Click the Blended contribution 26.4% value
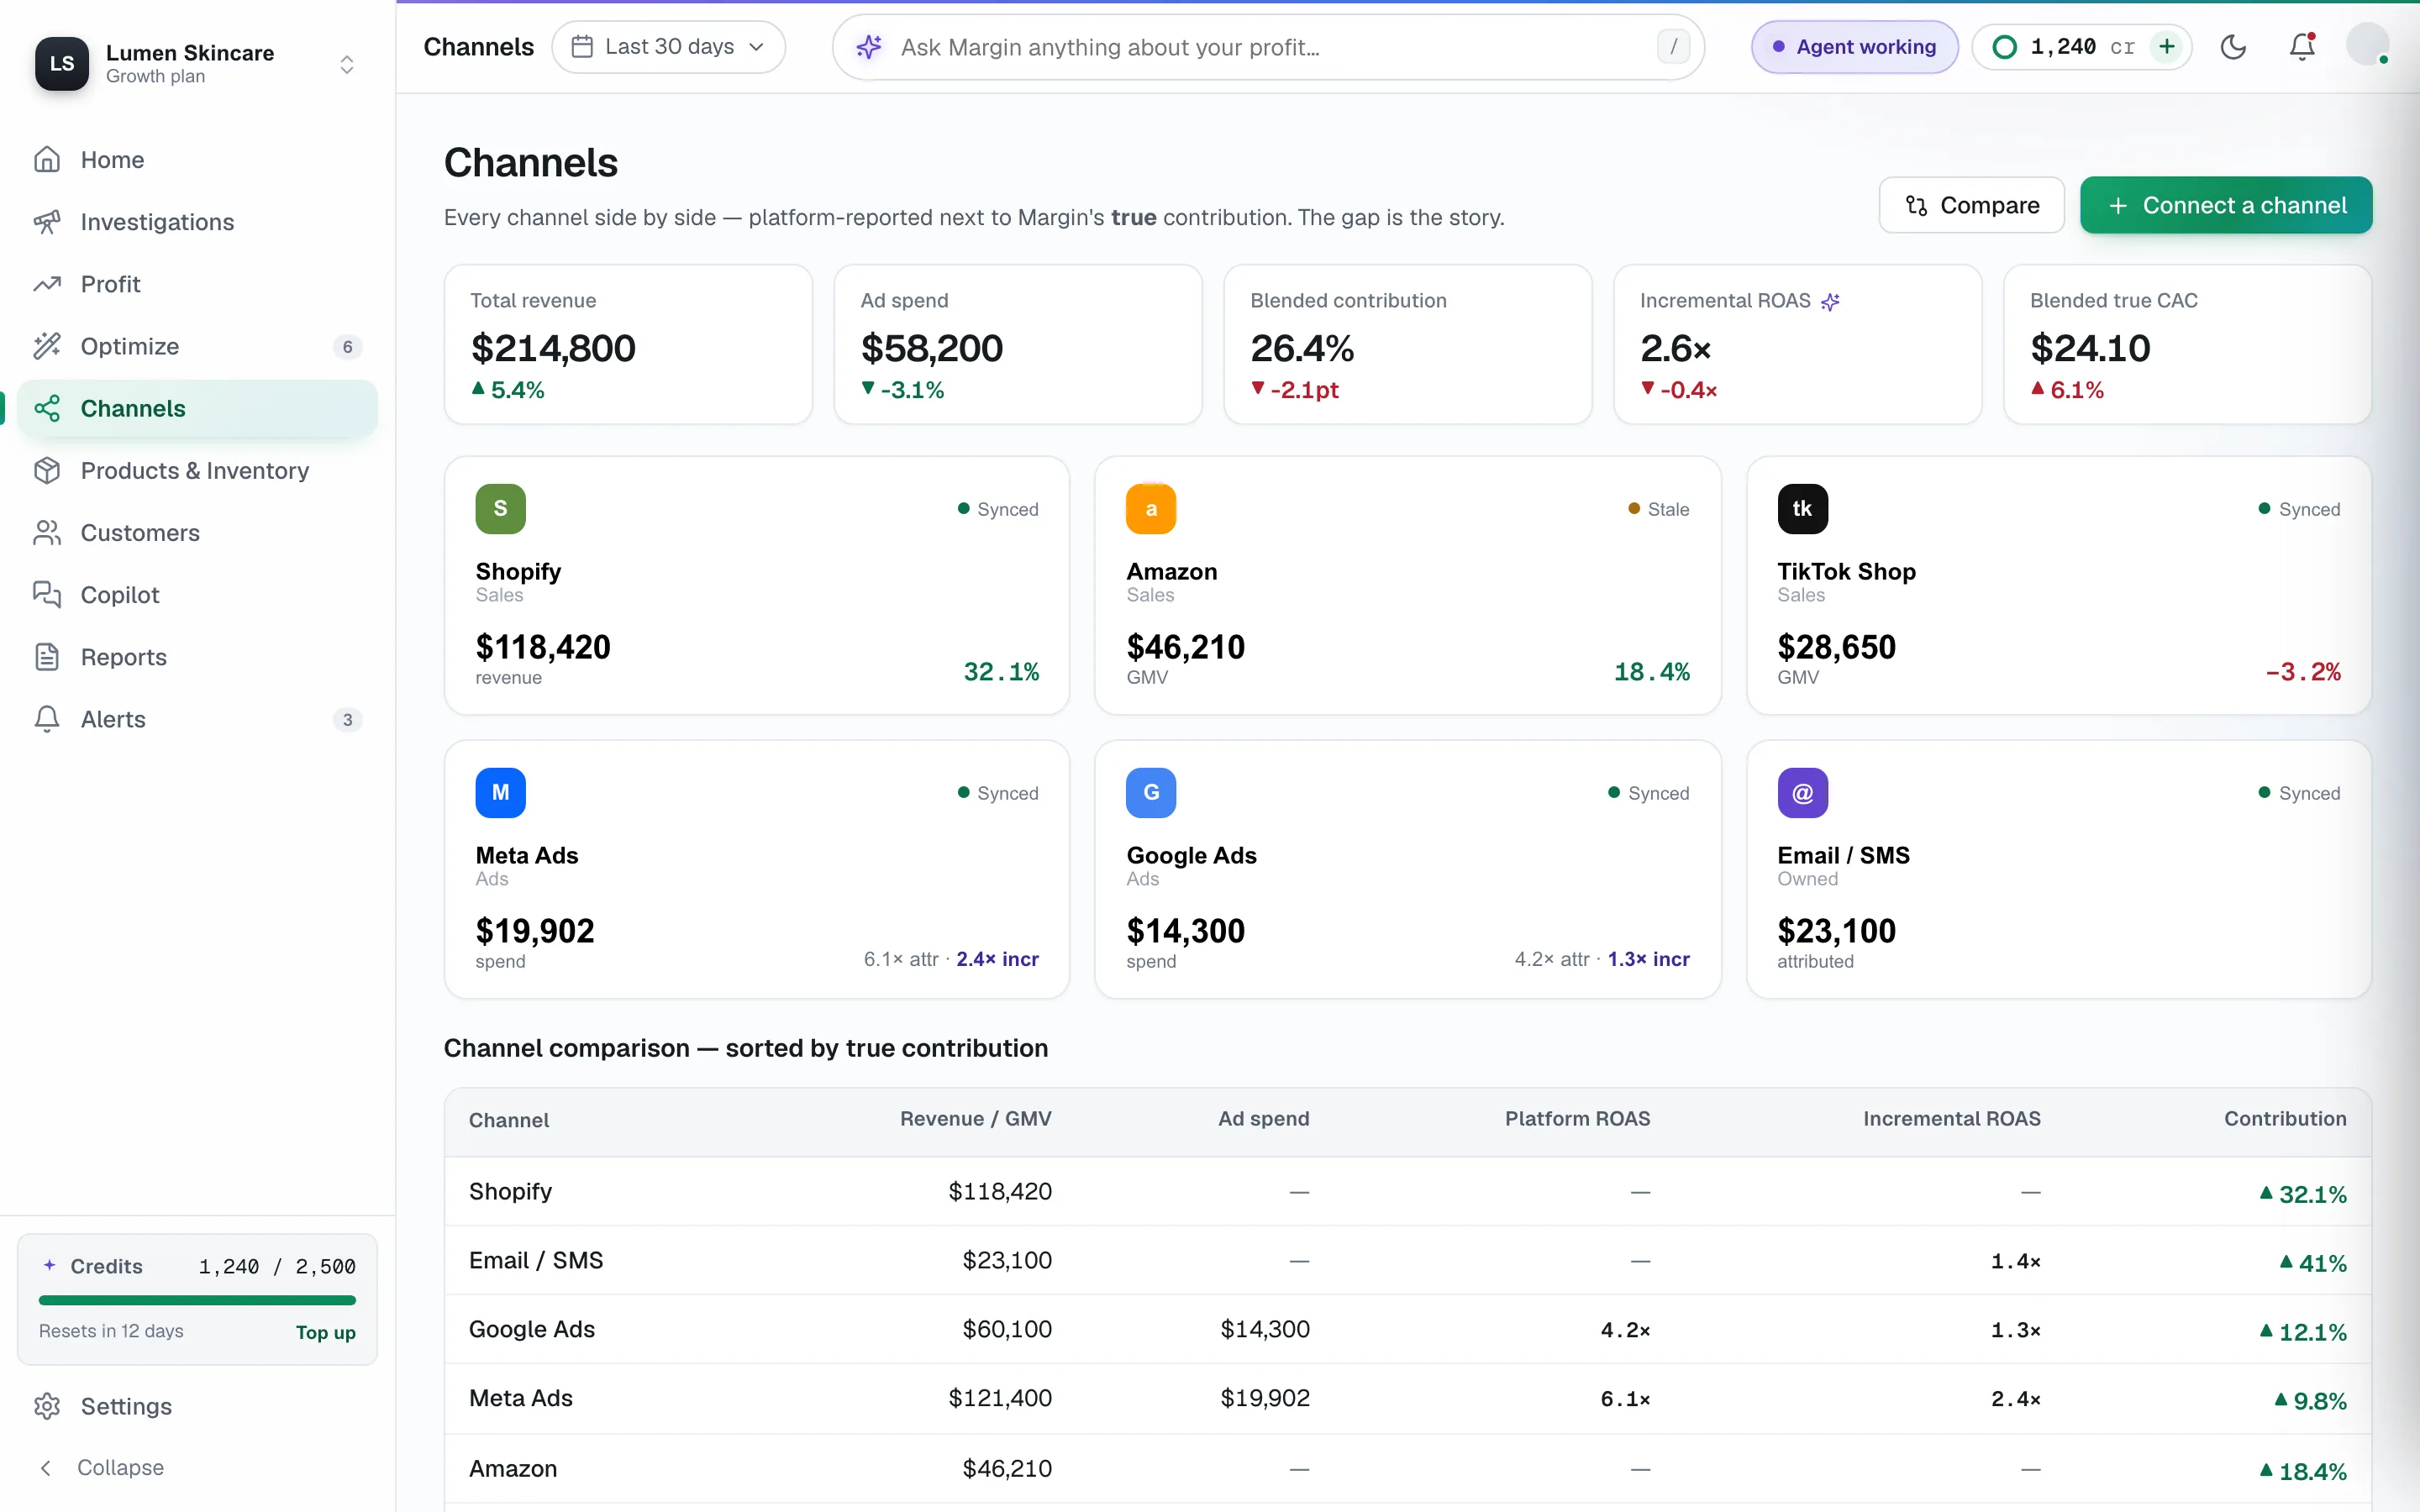This screenshot has height=1512, width=2420. point(1302,348)
